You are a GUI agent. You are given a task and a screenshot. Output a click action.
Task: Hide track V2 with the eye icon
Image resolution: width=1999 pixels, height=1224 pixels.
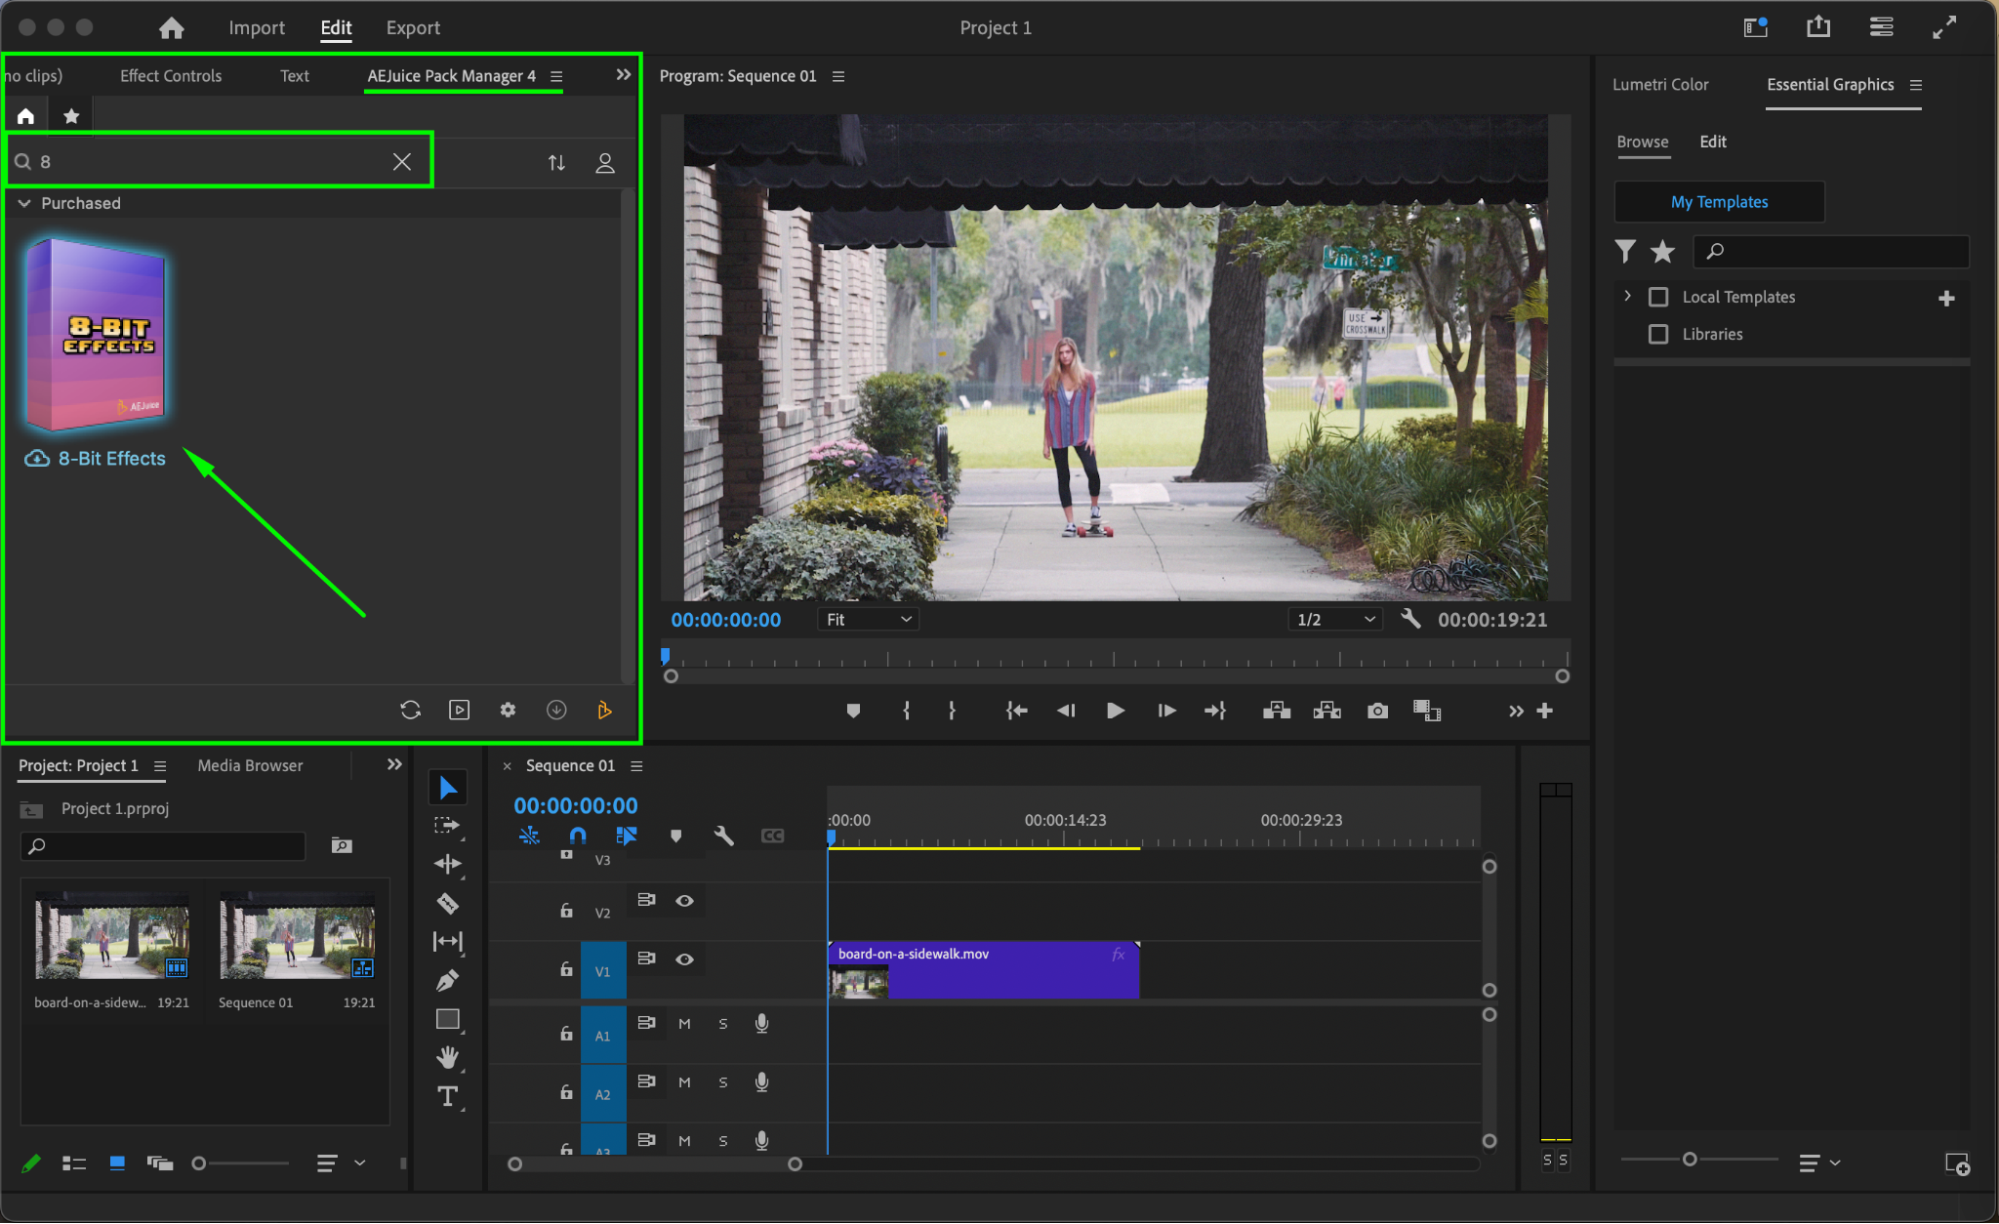tap(685, 901)
